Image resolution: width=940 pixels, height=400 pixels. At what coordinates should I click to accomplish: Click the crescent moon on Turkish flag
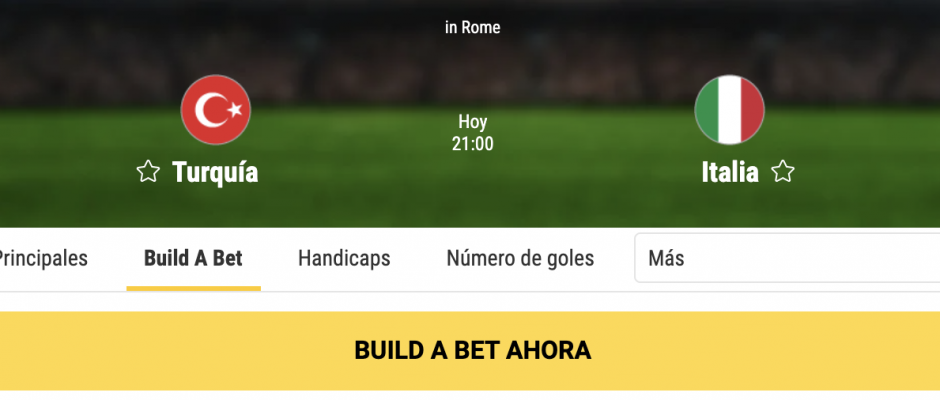[209, 110]
